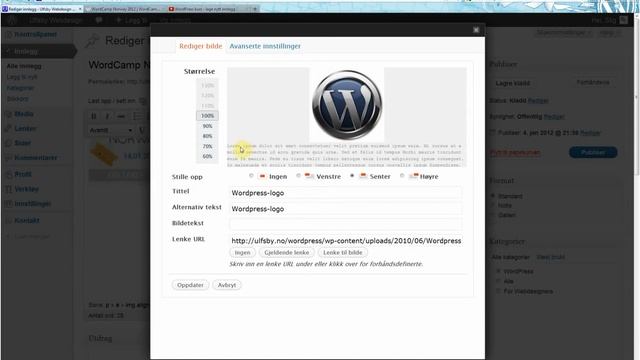Image resolution: width=640 pixels, height=360 pixels.
Task: Open Alle innlegg in the sidebar
Action: tap(24, 66)
